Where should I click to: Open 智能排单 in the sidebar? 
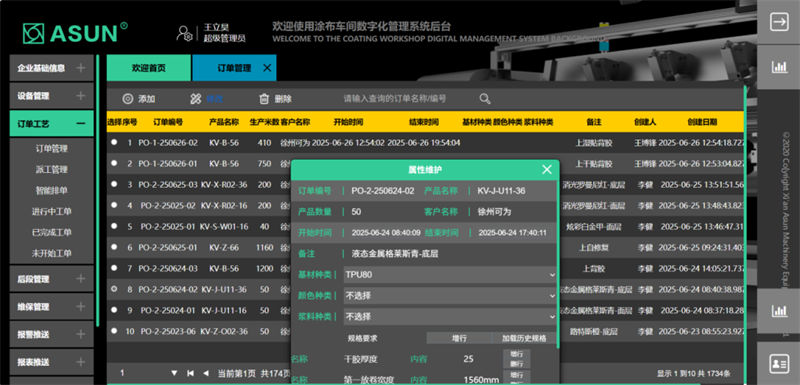click(52, 190)
